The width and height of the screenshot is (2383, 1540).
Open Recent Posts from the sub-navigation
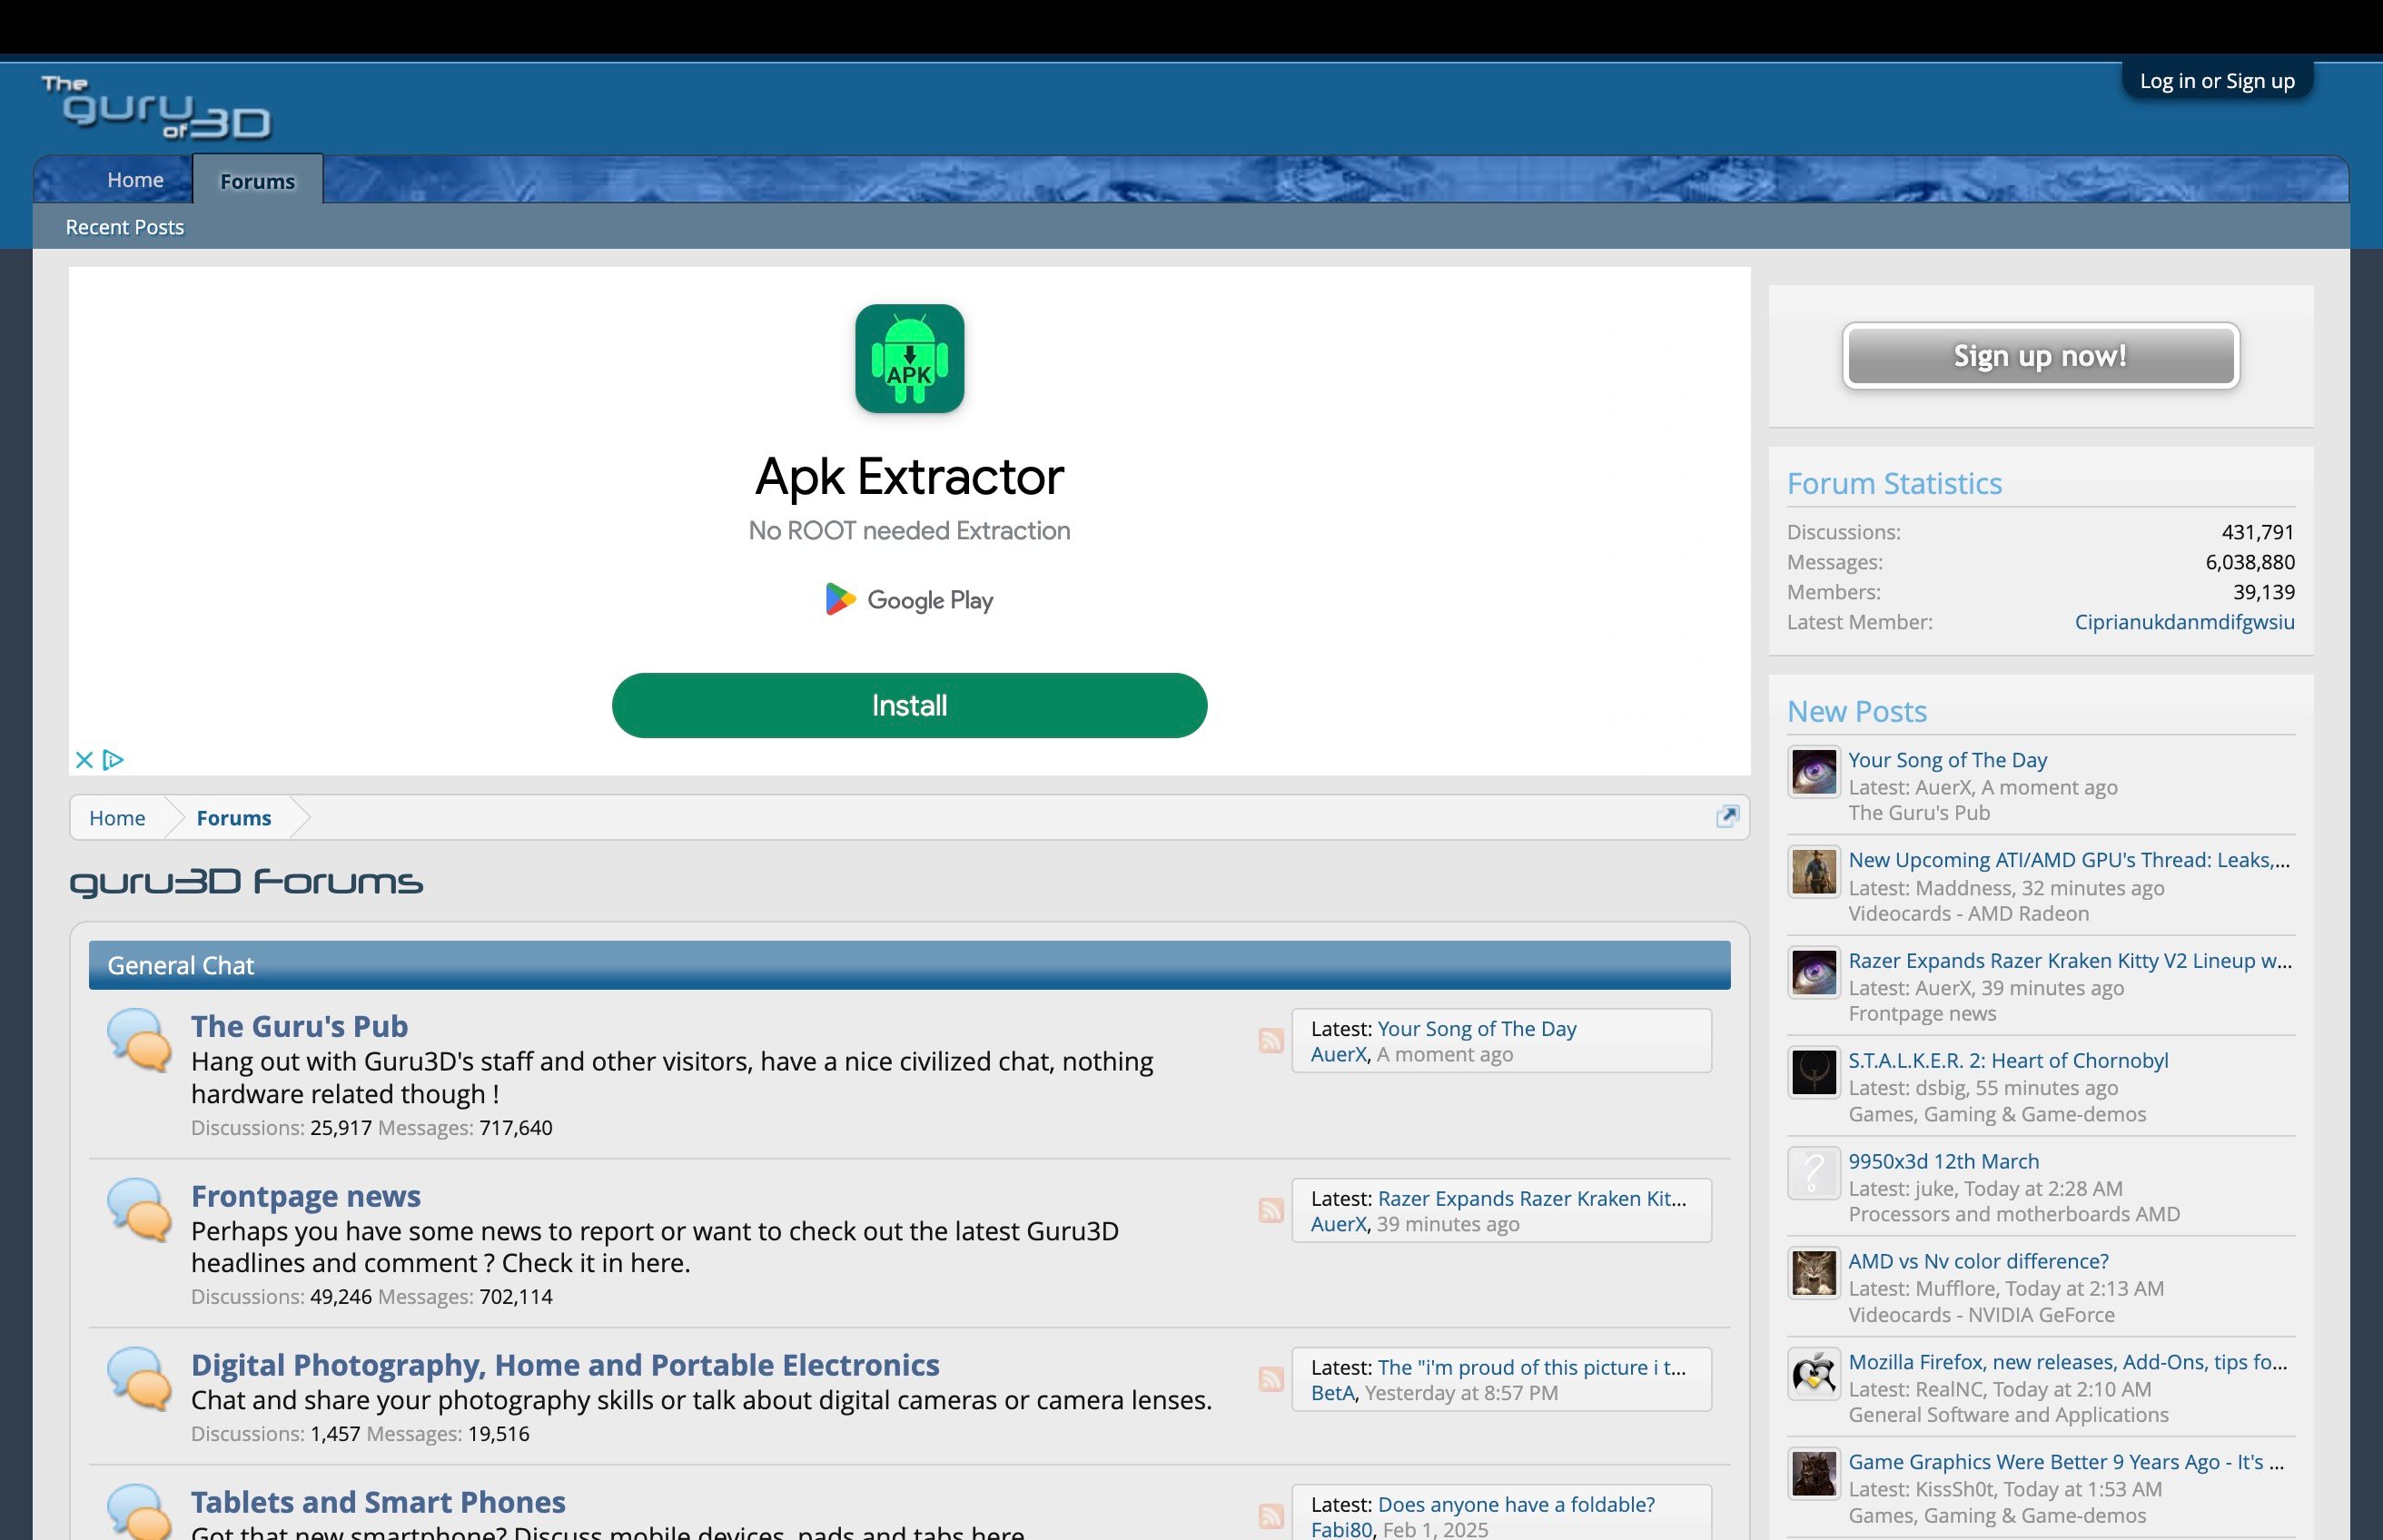pos(125,227)
